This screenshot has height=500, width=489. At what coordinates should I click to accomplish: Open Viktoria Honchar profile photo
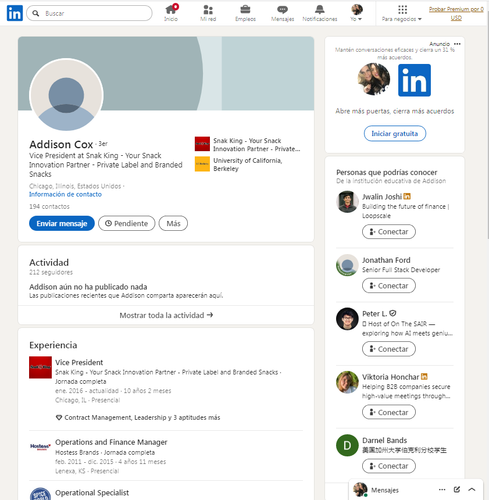coord(347,382)
